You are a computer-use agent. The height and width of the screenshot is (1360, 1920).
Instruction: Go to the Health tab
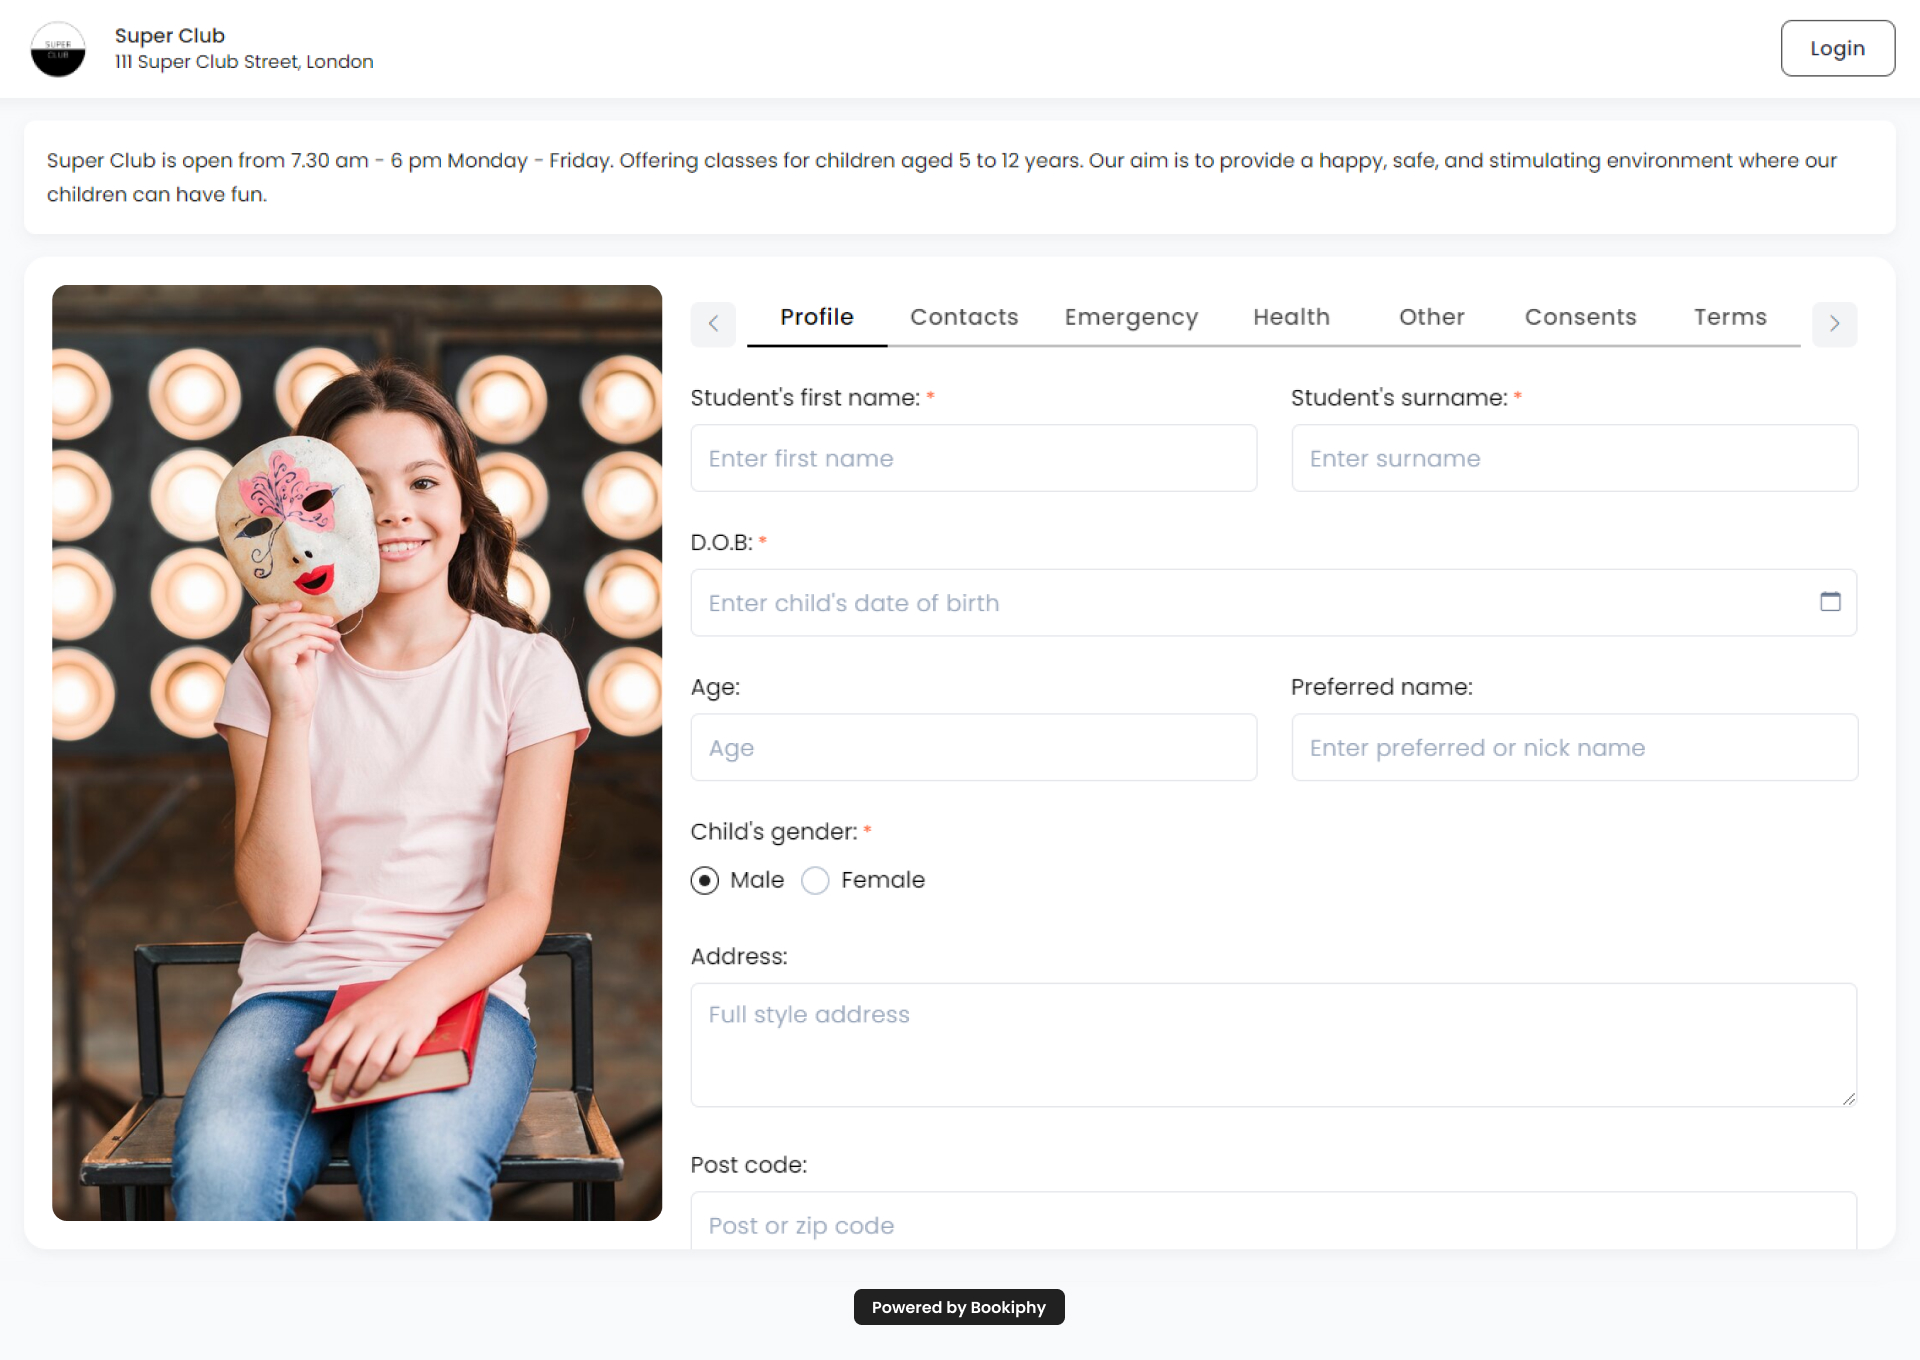coord(1290,317)
